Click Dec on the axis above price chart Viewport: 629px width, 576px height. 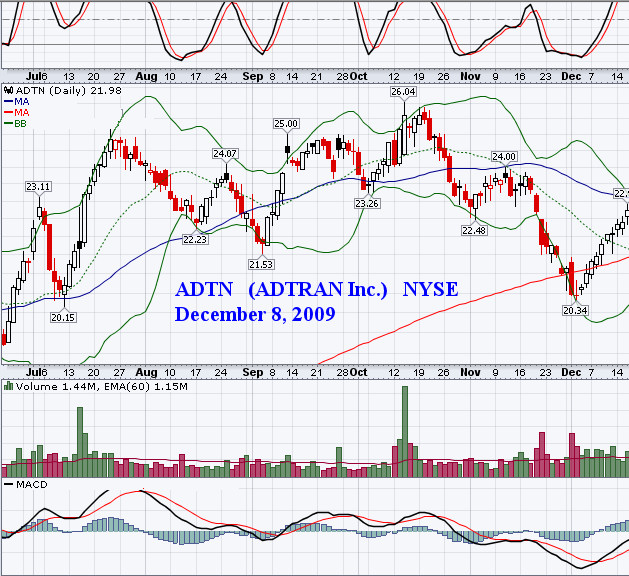click(571, 76)
